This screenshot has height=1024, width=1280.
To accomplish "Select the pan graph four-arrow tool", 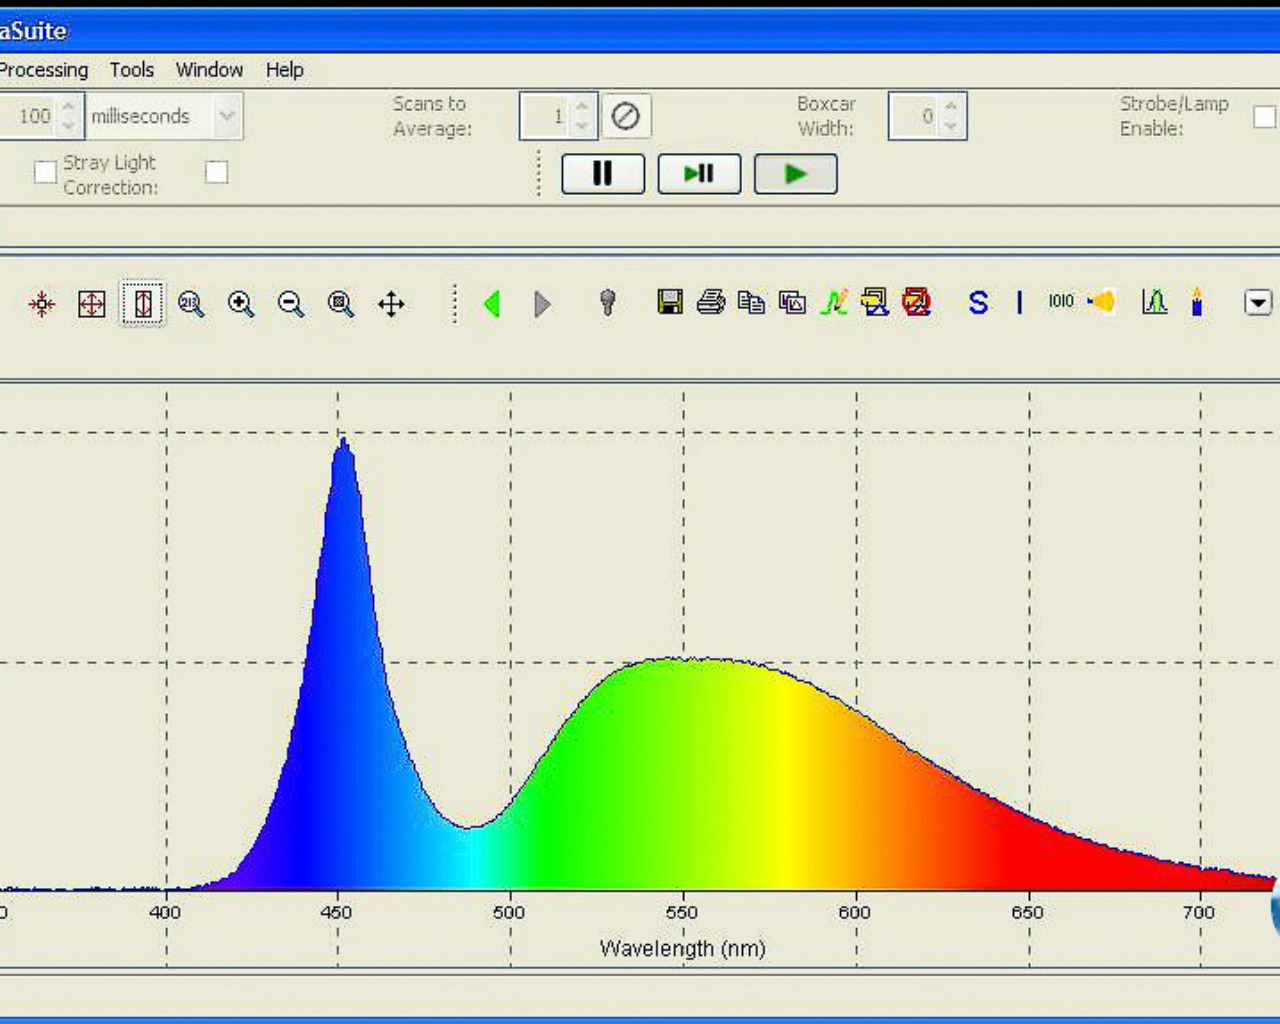I will pos(391,304).
